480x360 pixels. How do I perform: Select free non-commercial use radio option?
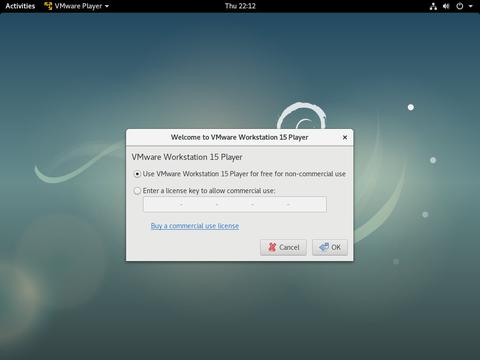137,174
